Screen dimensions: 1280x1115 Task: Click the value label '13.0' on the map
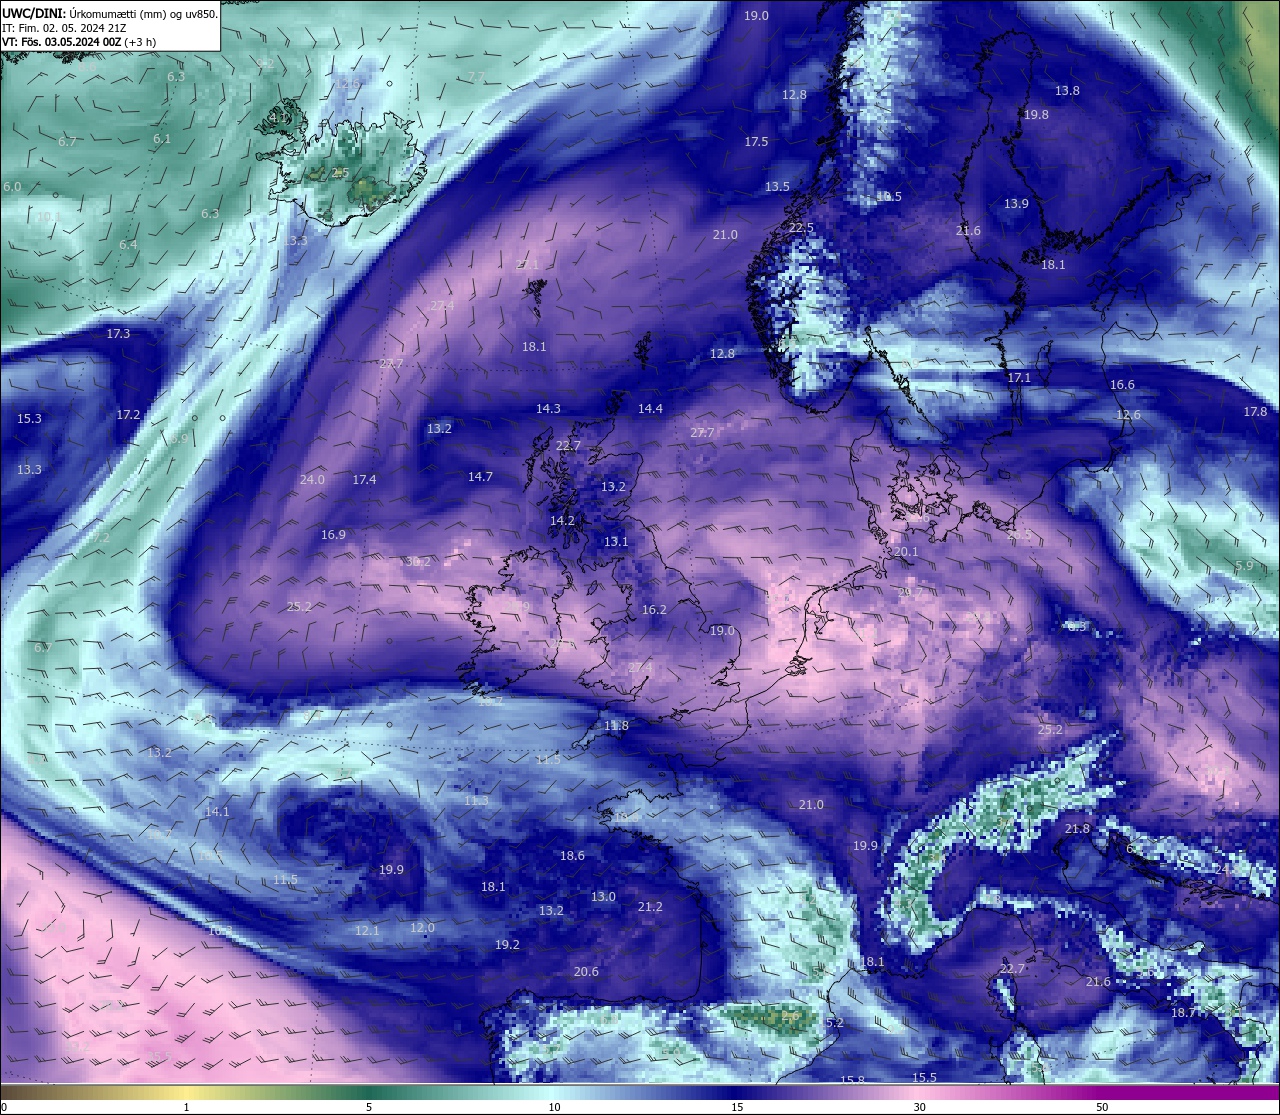coord(603,897)
